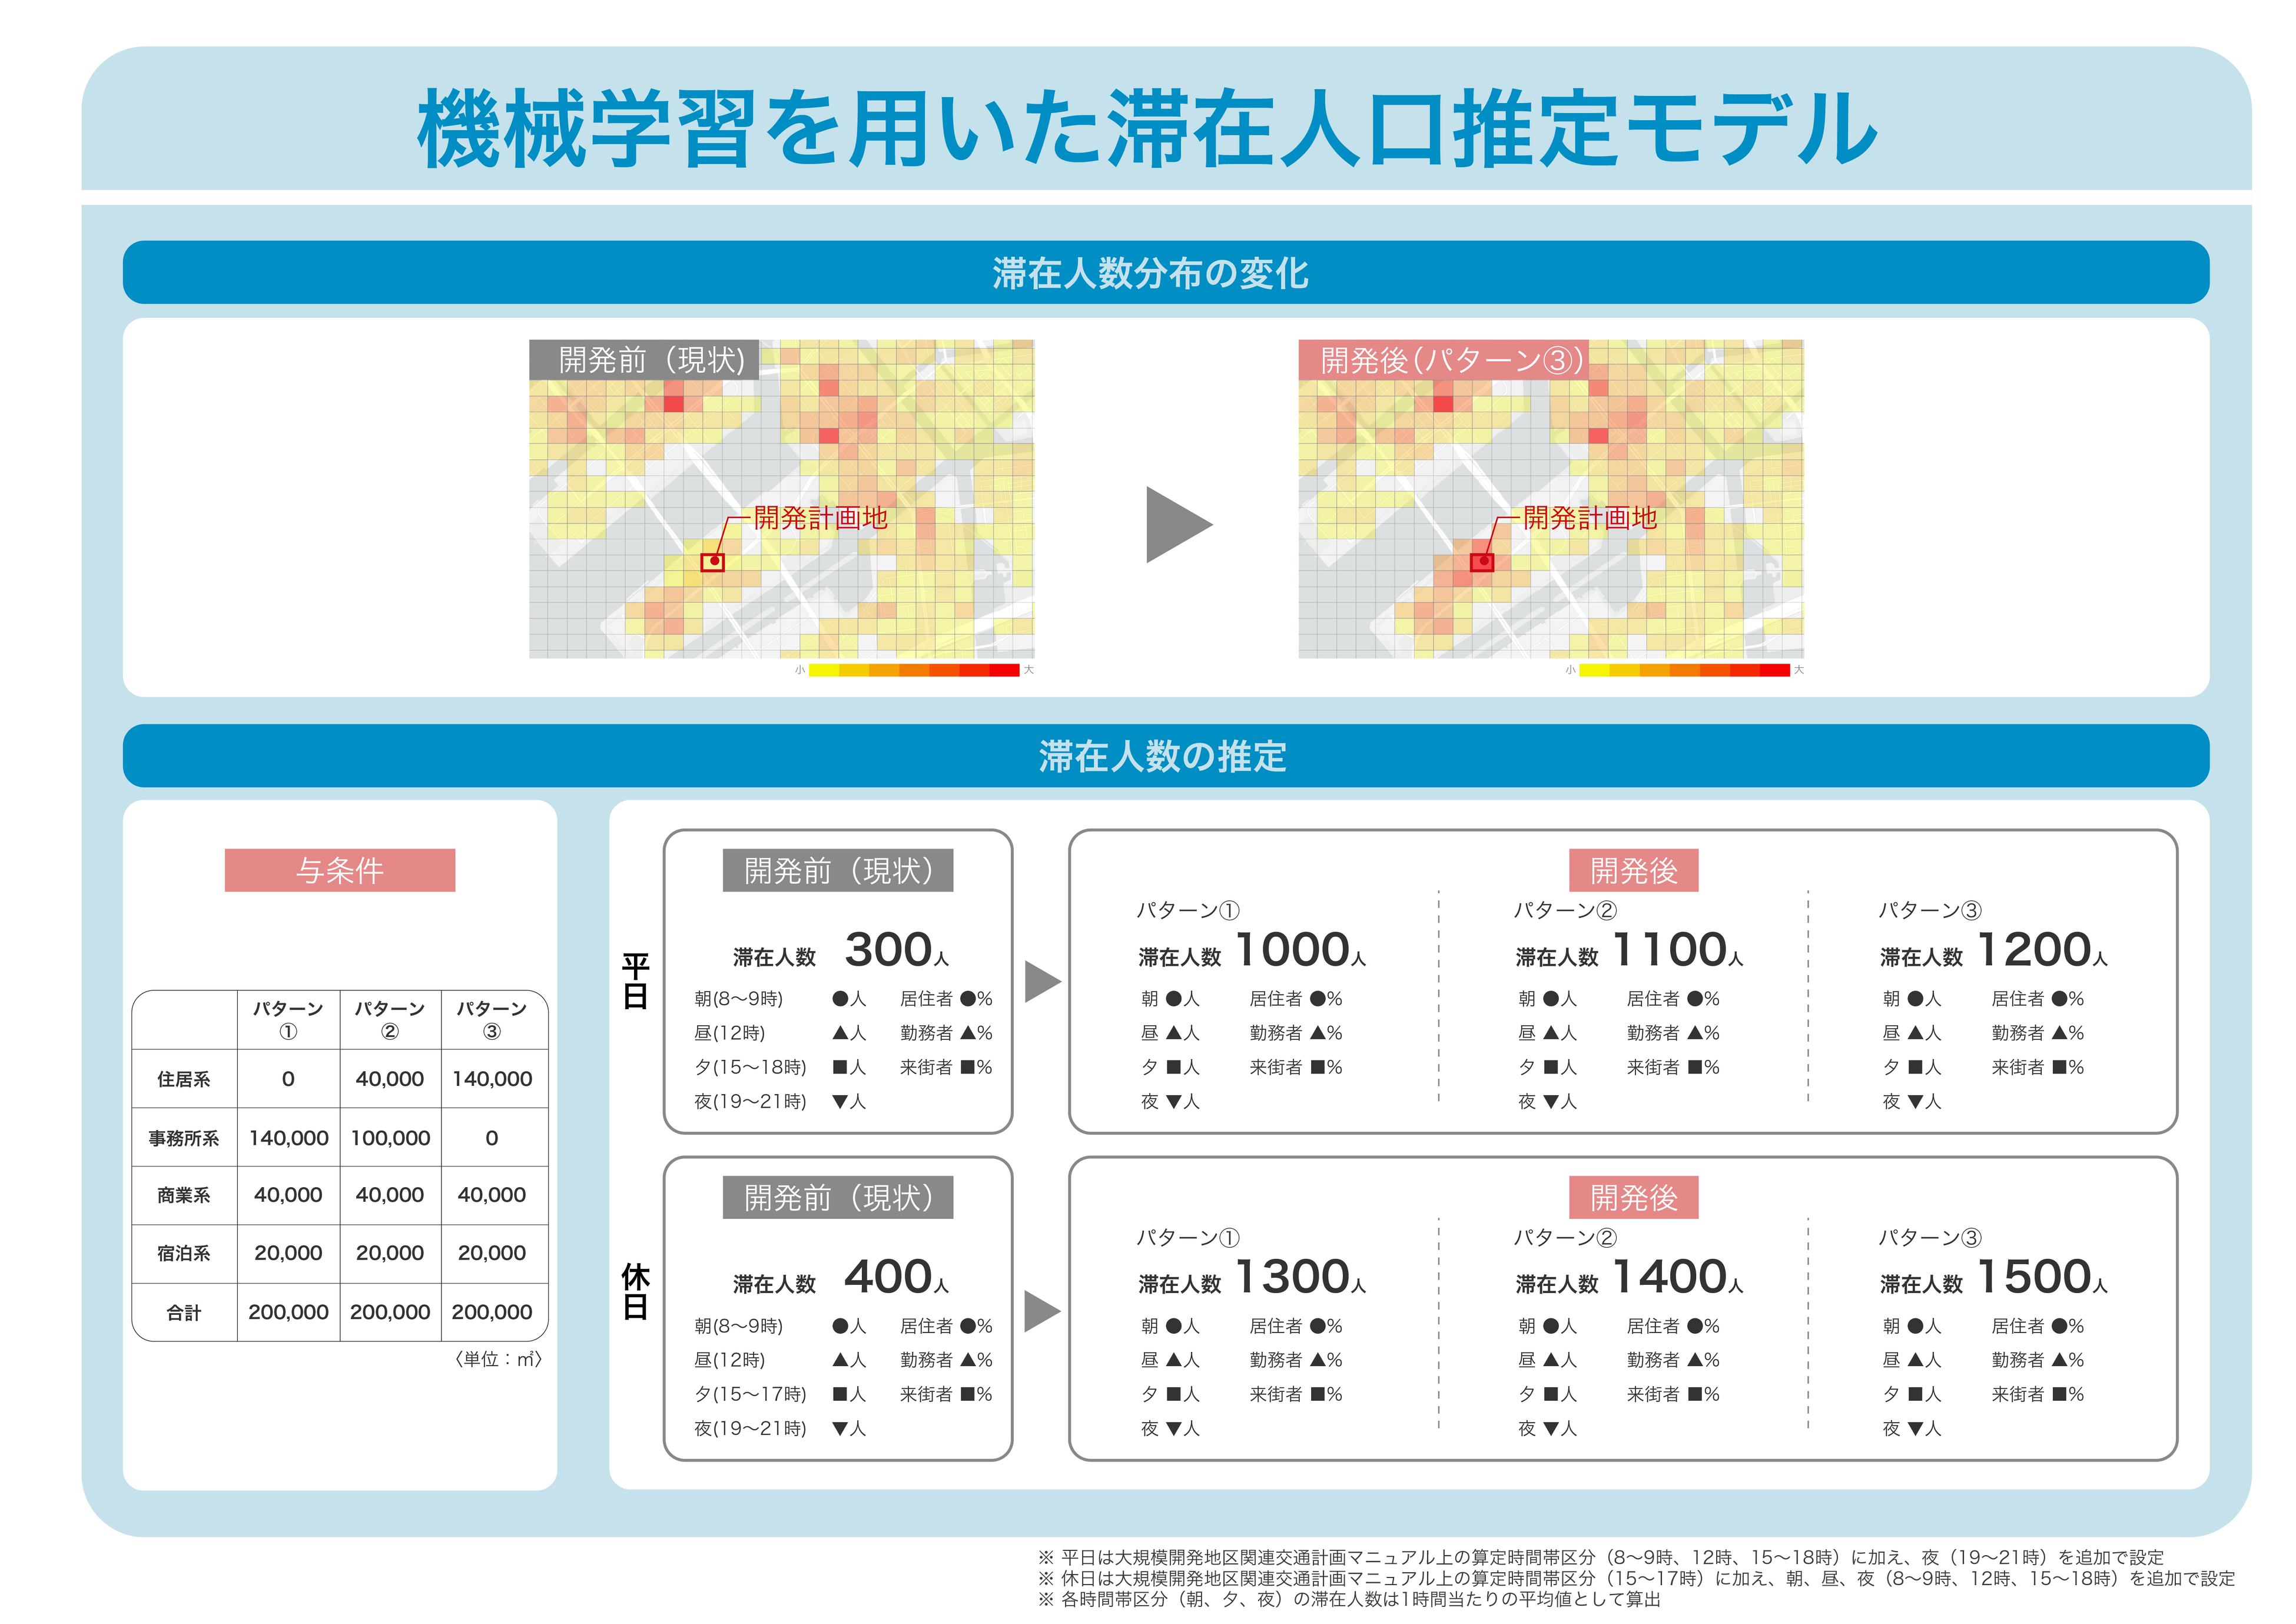The image size is (2296, 1624).
Task: Click the 与条件 pink label
Action: click(339, 870)
